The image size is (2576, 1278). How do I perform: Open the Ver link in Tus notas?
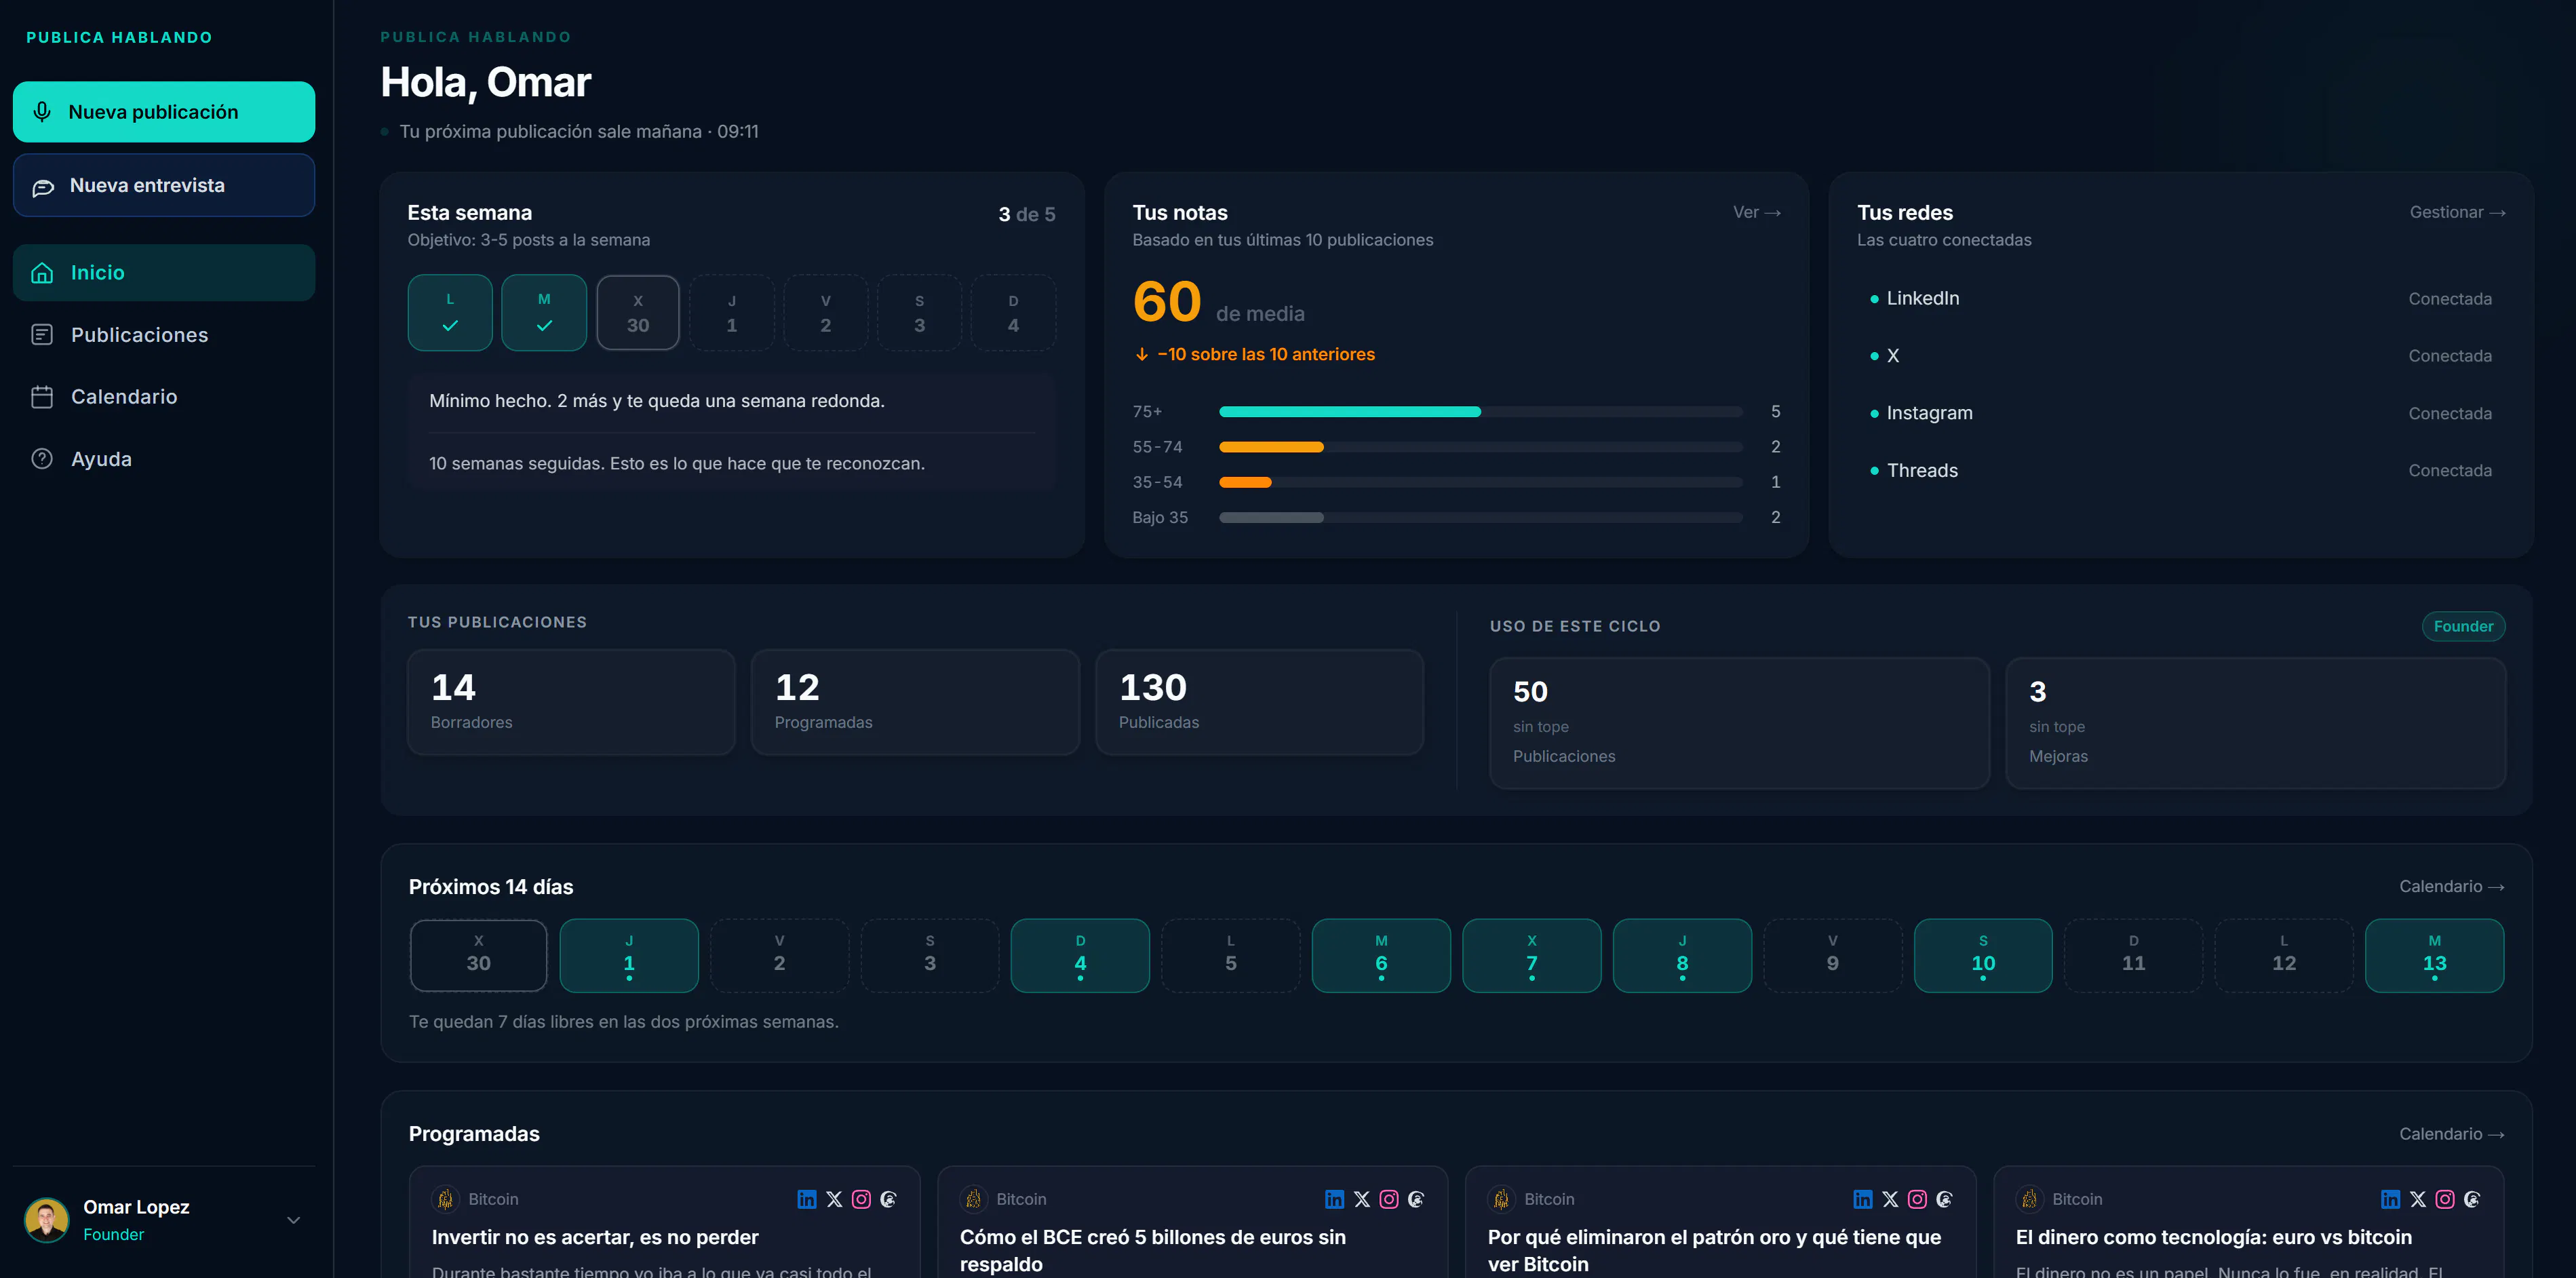[1757, 212]
